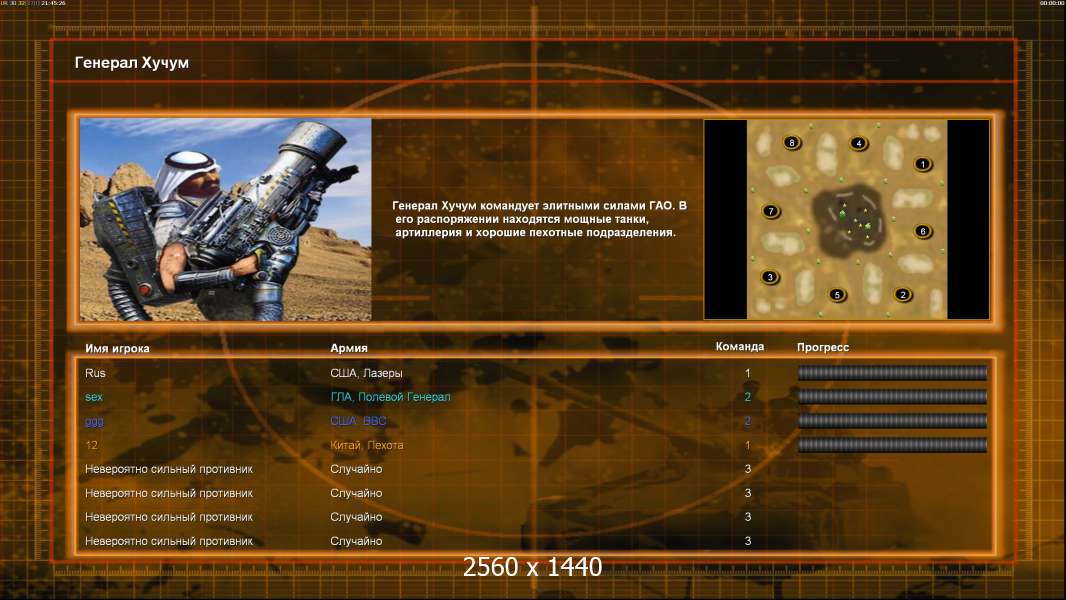Click the 'Команда' column header

[740, 347]
